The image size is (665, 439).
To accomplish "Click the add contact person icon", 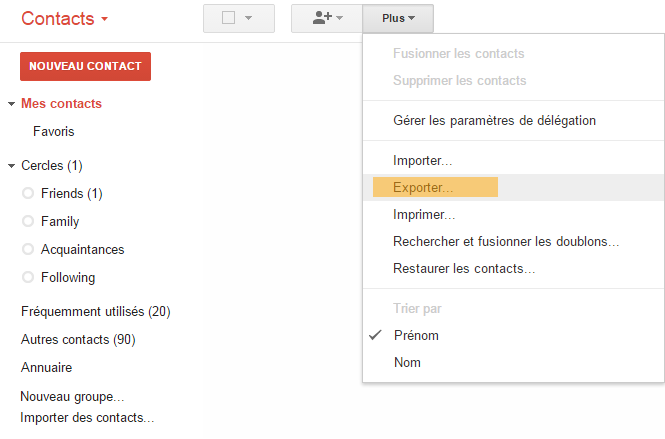I will [322, 18].
